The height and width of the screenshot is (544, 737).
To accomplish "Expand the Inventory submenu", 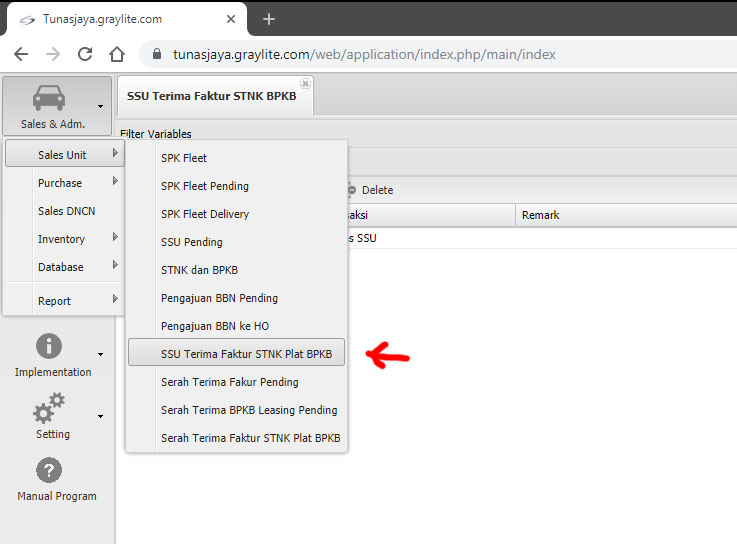I will click(64, 239).
